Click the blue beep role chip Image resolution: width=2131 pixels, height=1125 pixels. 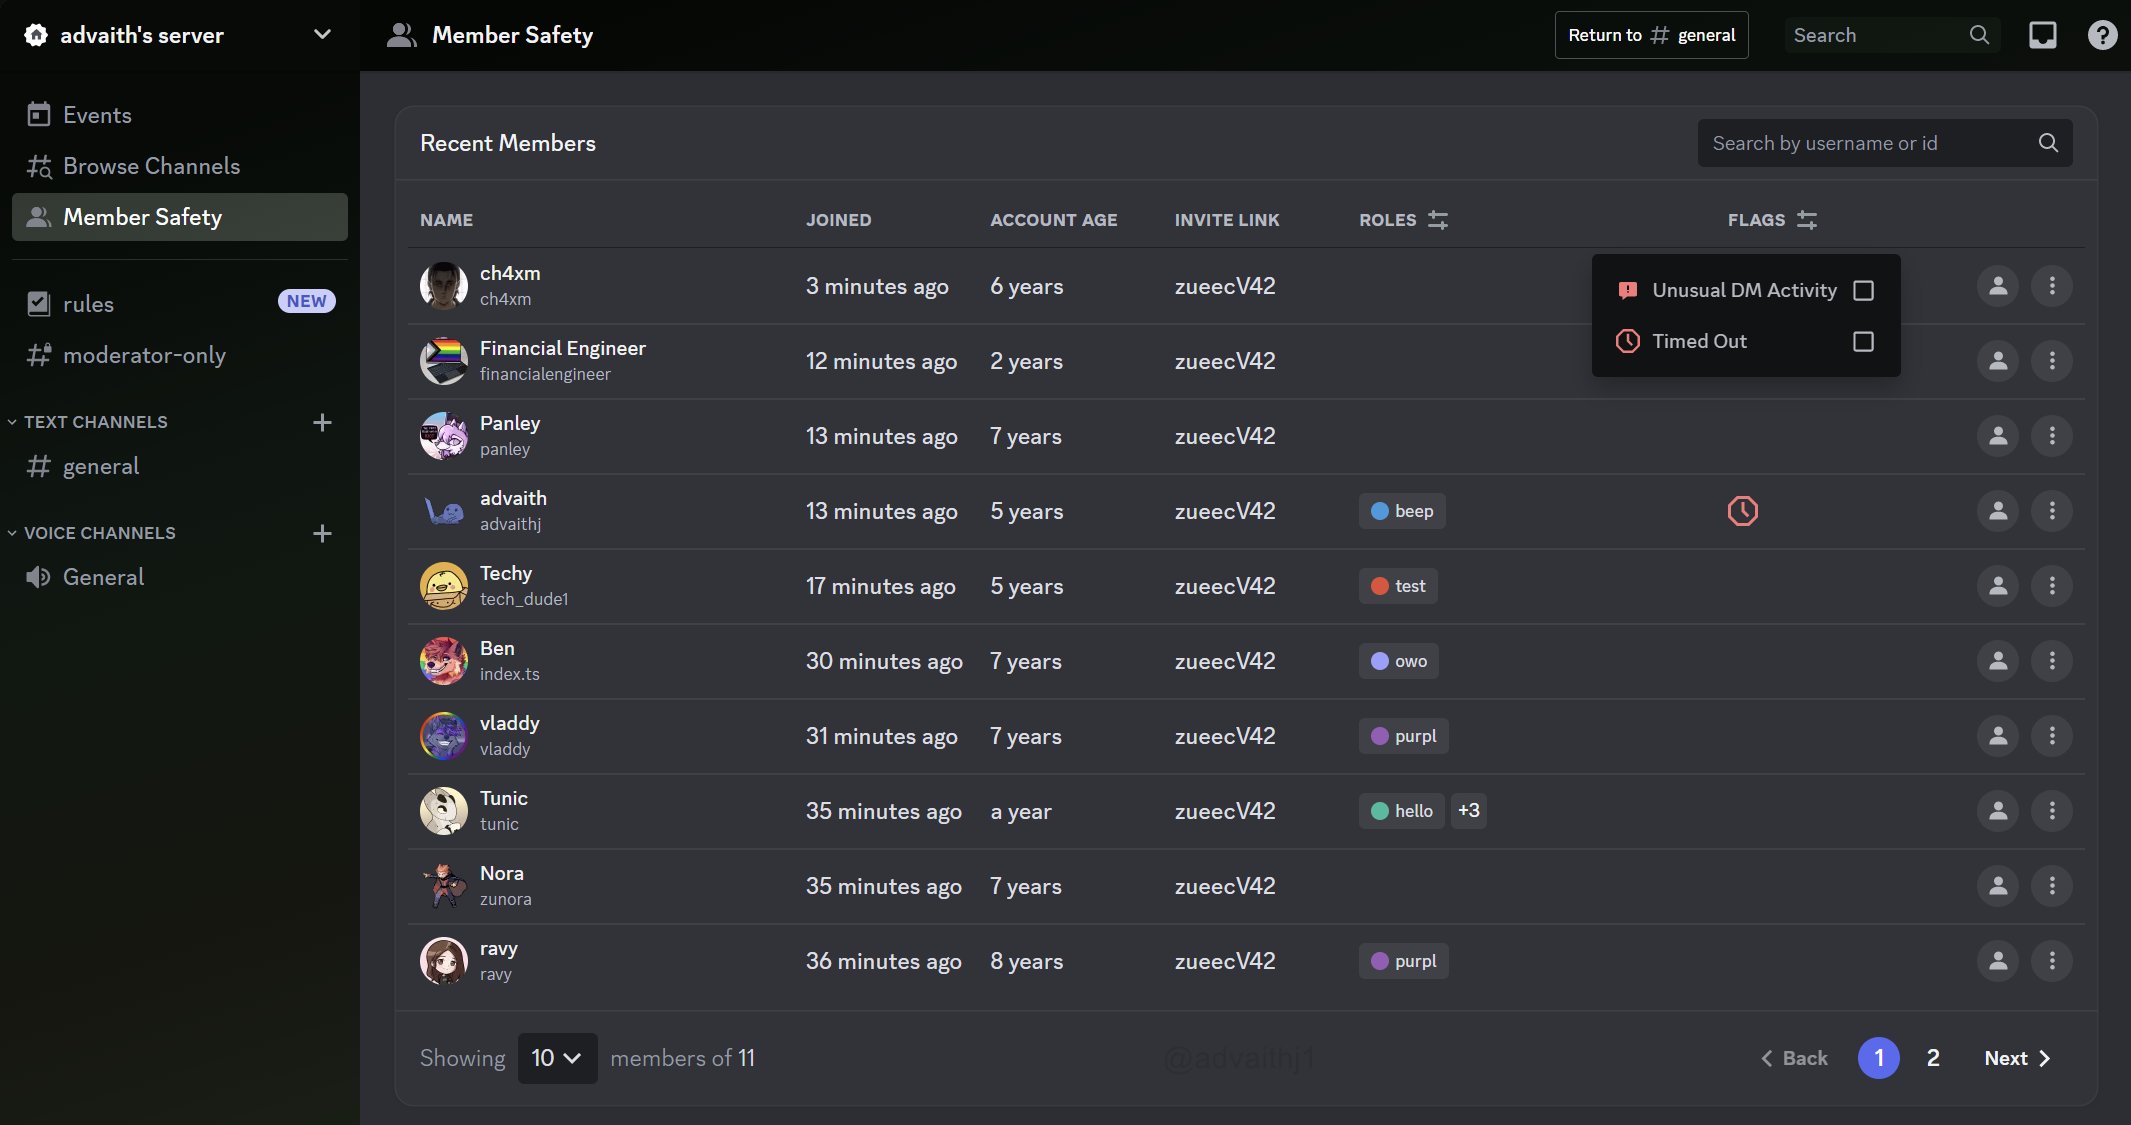[1402, 511]
